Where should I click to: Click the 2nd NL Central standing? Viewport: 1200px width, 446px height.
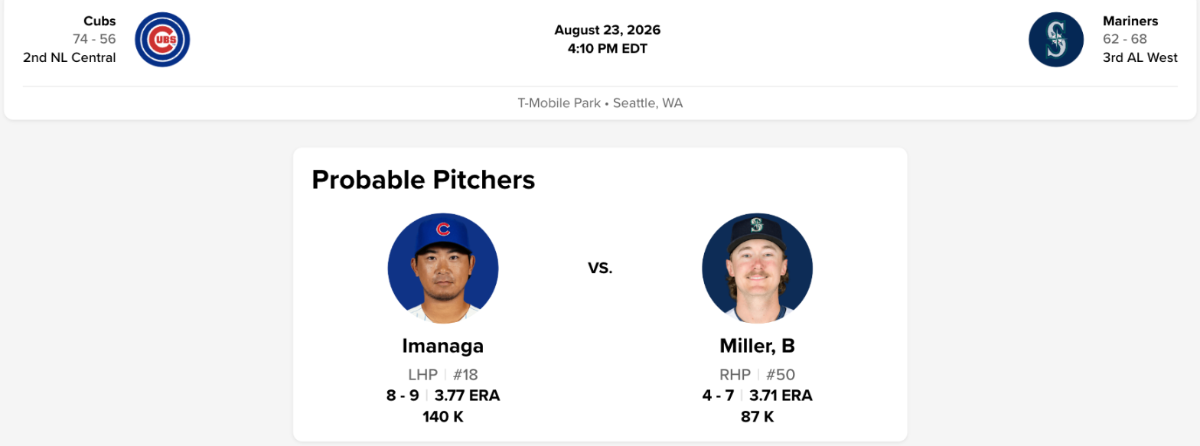pyautogui.click(x=69, y=57)
